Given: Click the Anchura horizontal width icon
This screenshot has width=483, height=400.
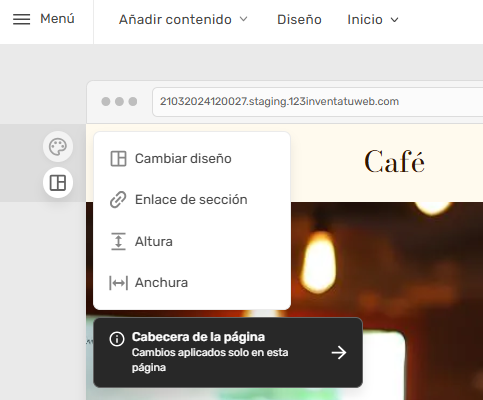Looking at the screenshot, I should (x=118, y=283).
